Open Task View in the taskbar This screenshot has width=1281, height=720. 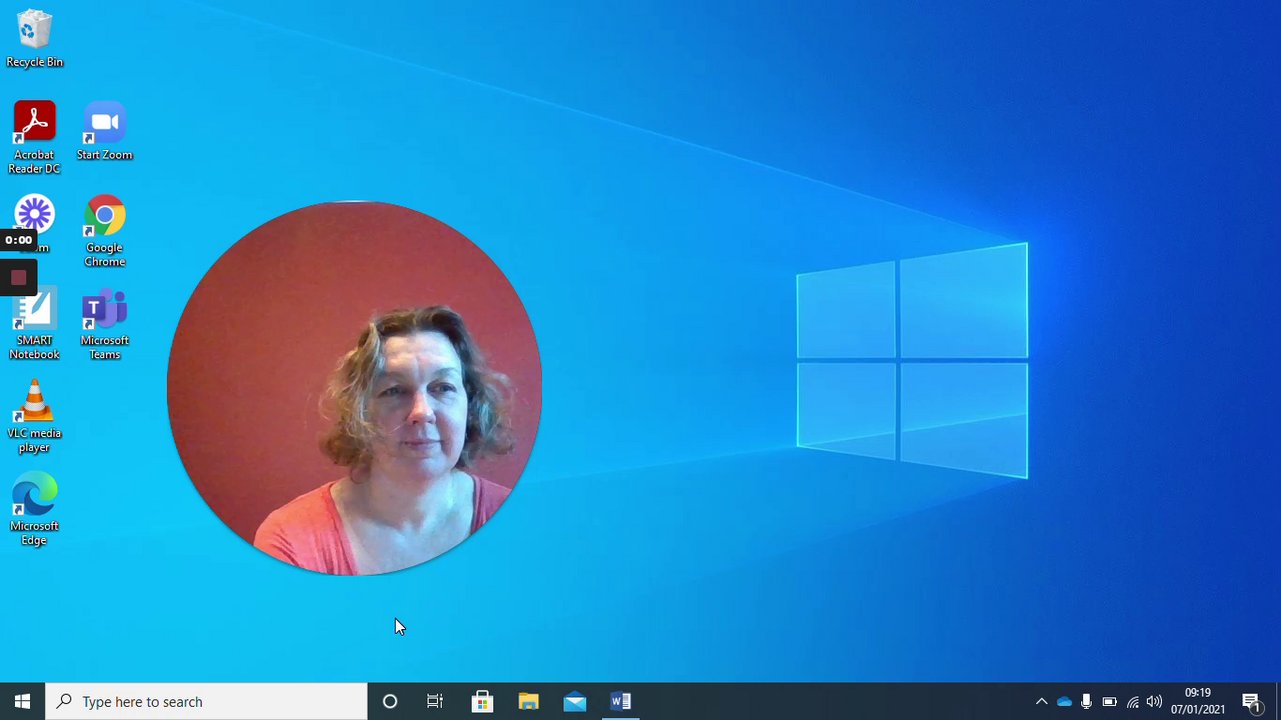click(x=435, y=701)
